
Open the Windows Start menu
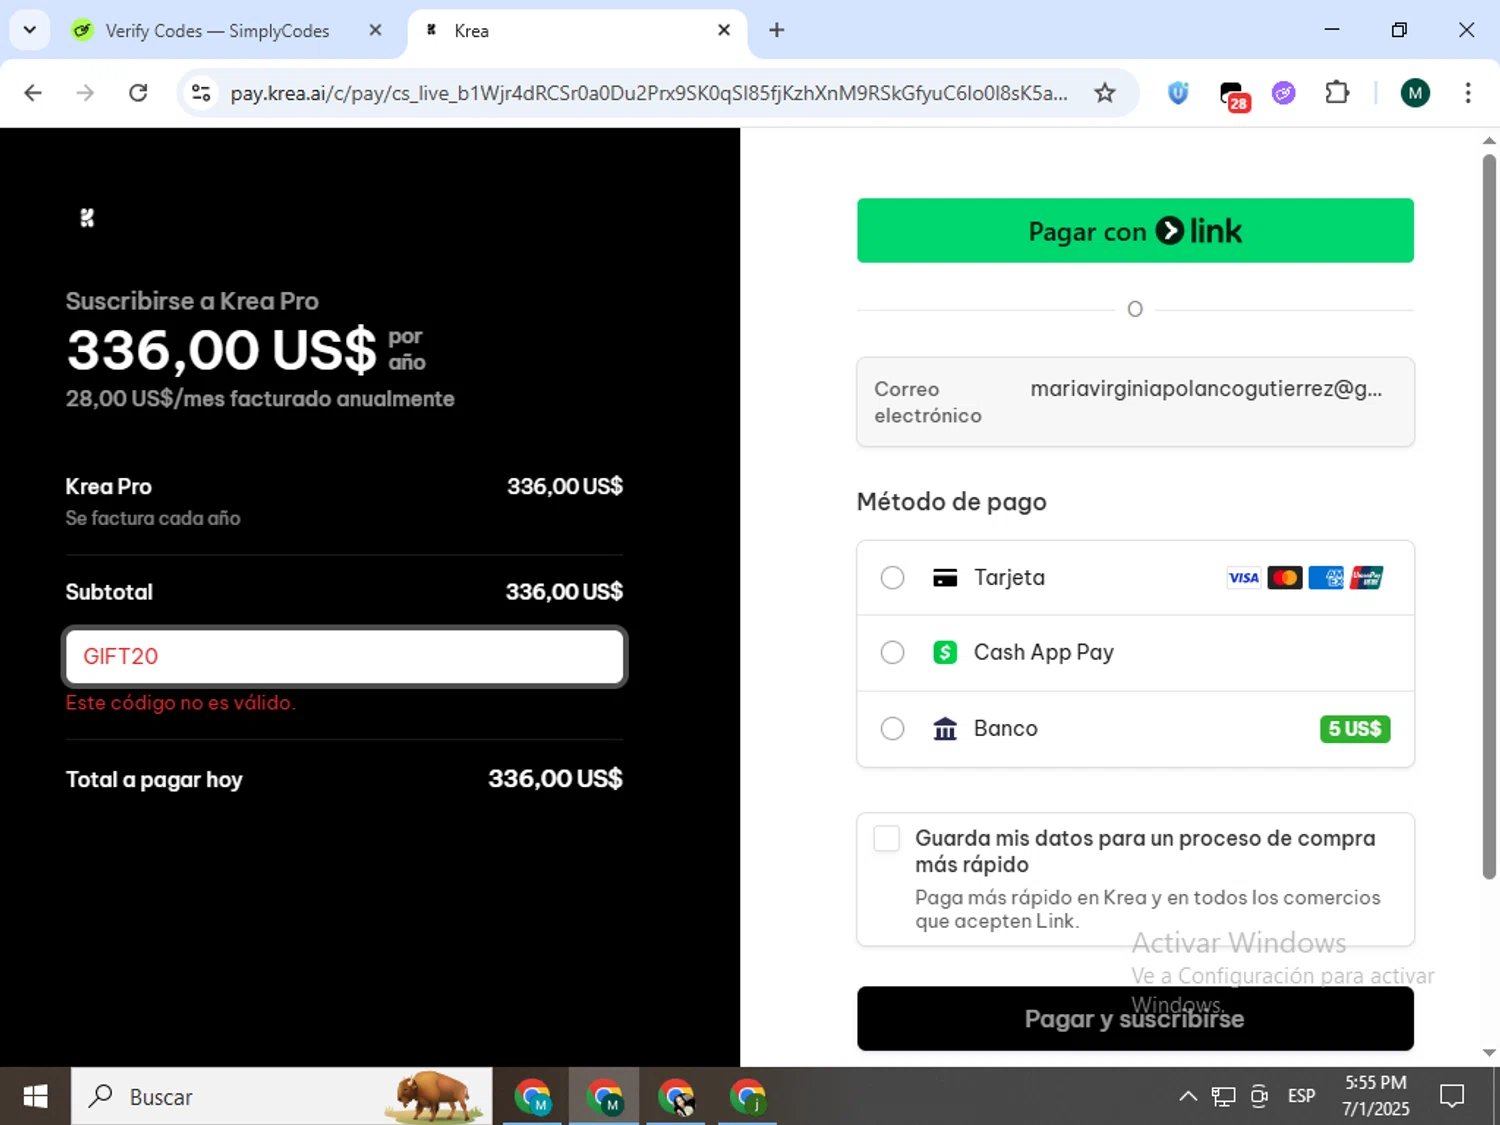[x=35, y=1097]
